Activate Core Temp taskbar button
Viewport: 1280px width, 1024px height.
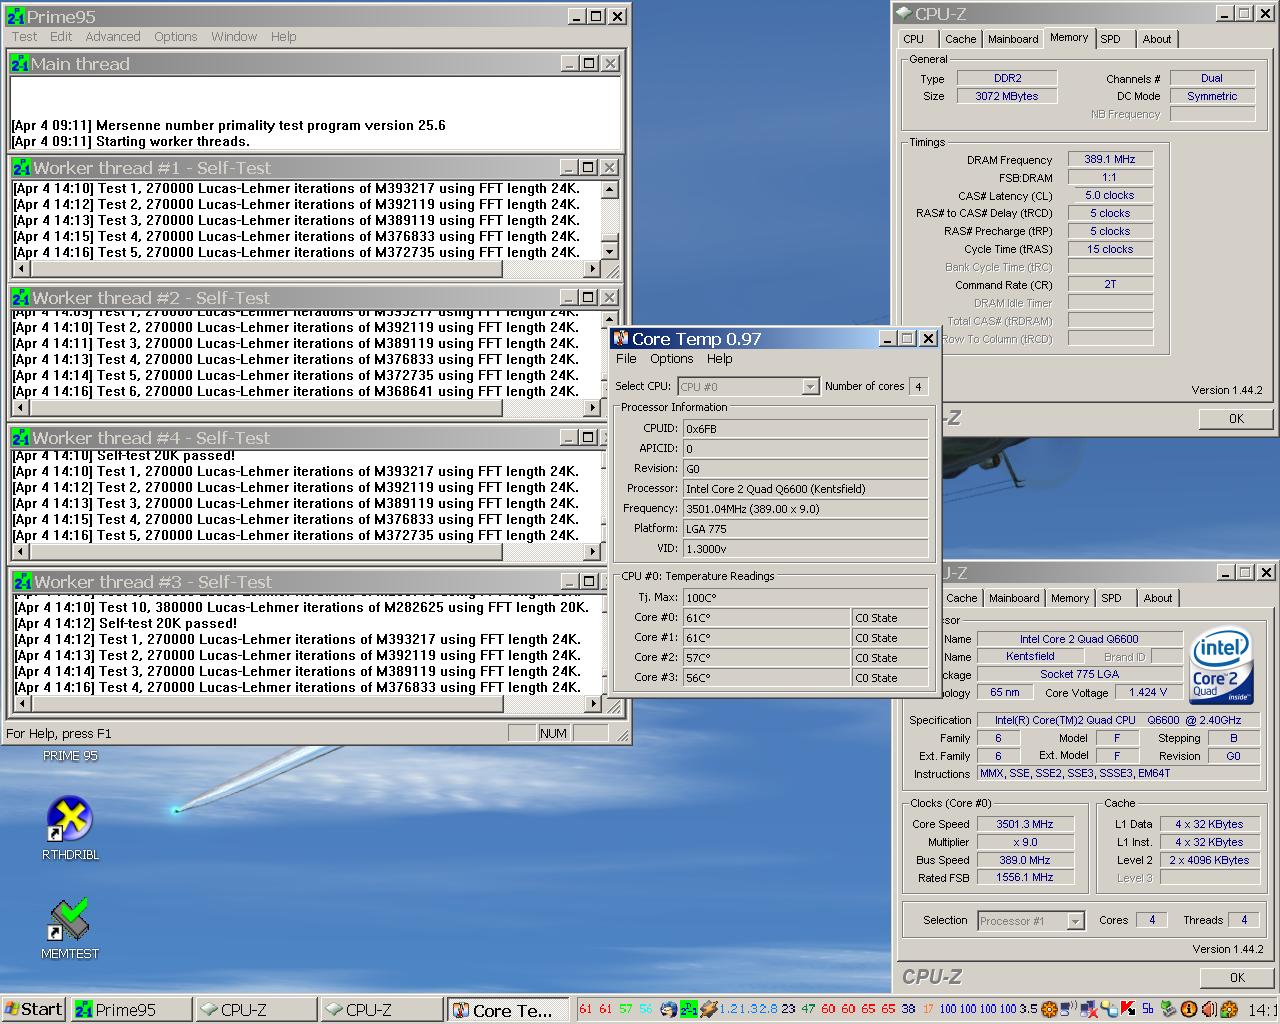coord(508,1010)
